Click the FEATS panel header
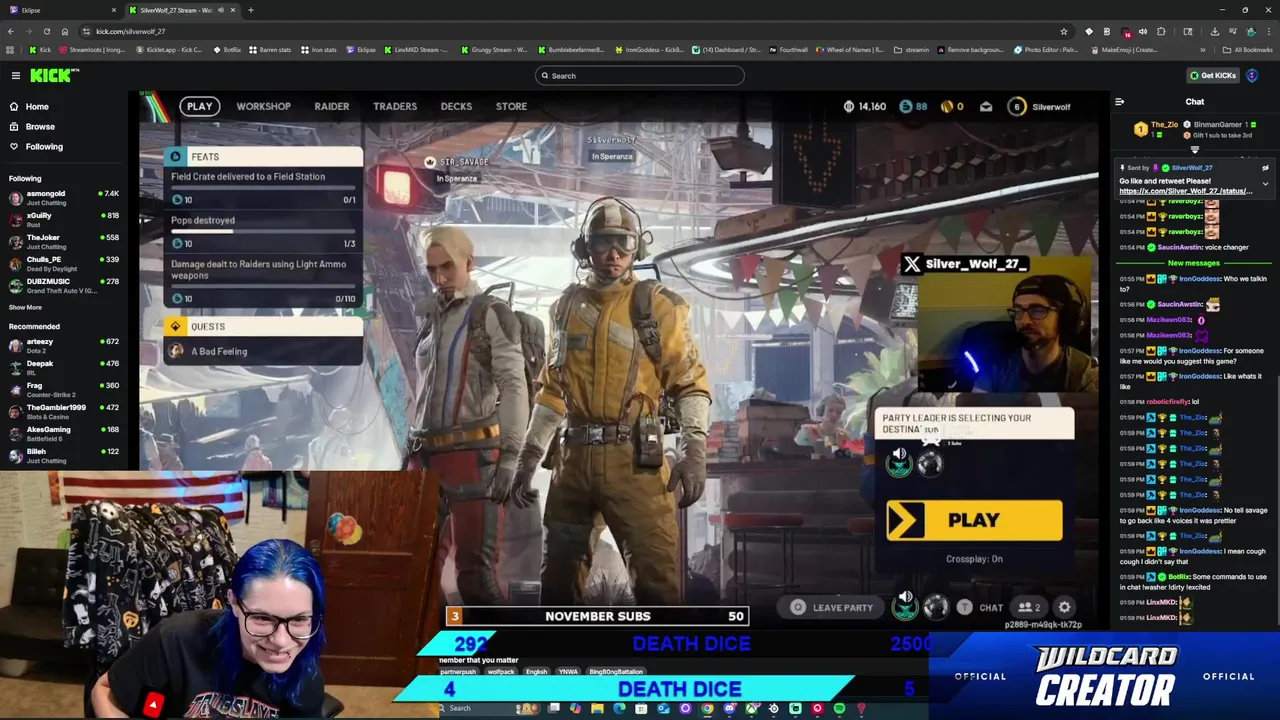Viewport: 1280px width, 720px height. point(264,157)
